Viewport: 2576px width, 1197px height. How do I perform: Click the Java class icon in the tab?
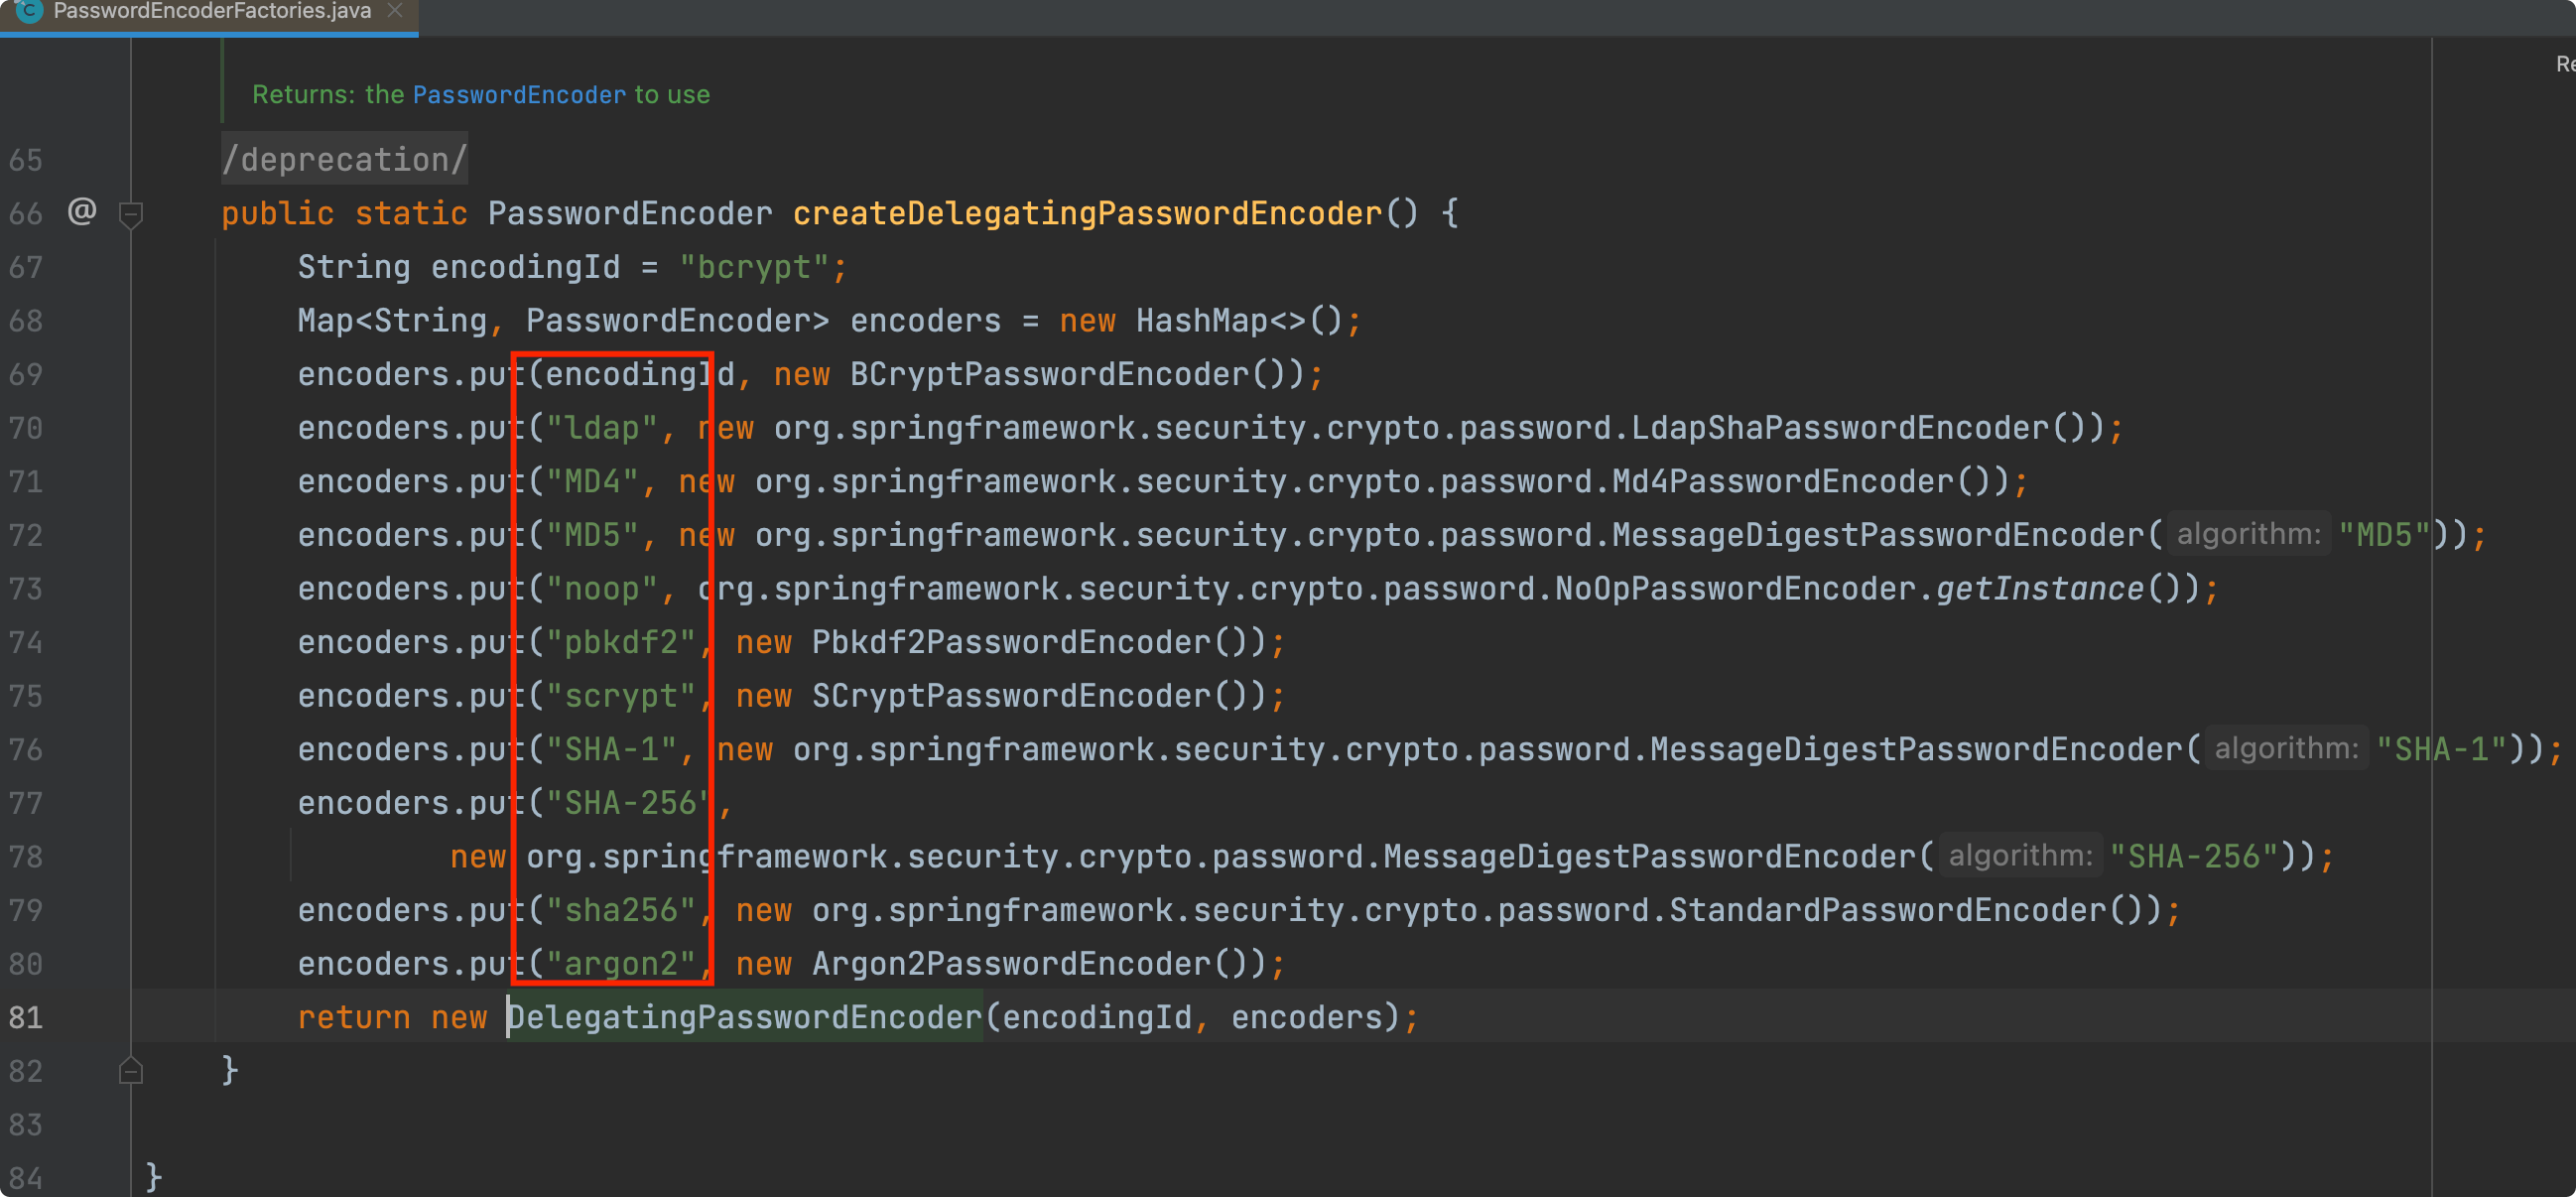tap(29, 11)
